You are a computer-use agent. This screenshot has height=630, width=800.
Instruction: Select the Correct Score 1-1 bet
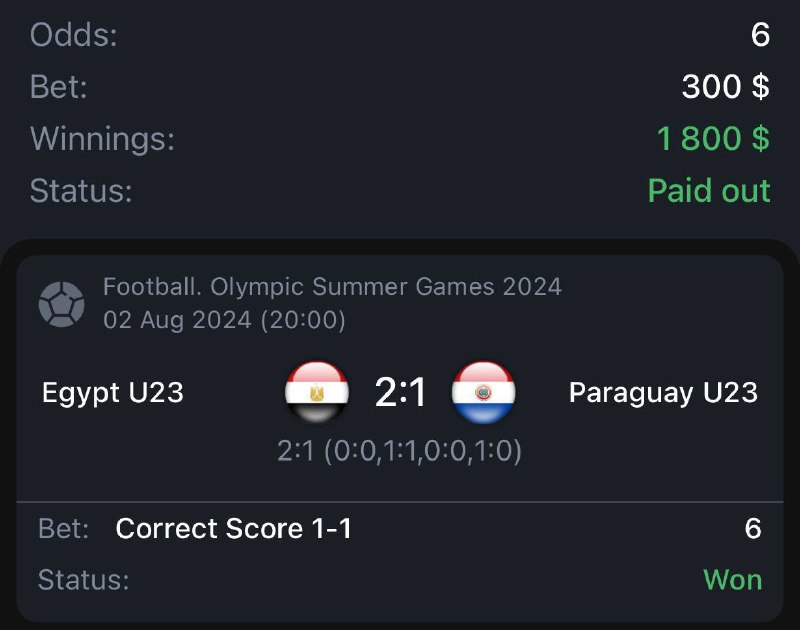(x=234, y=528)
